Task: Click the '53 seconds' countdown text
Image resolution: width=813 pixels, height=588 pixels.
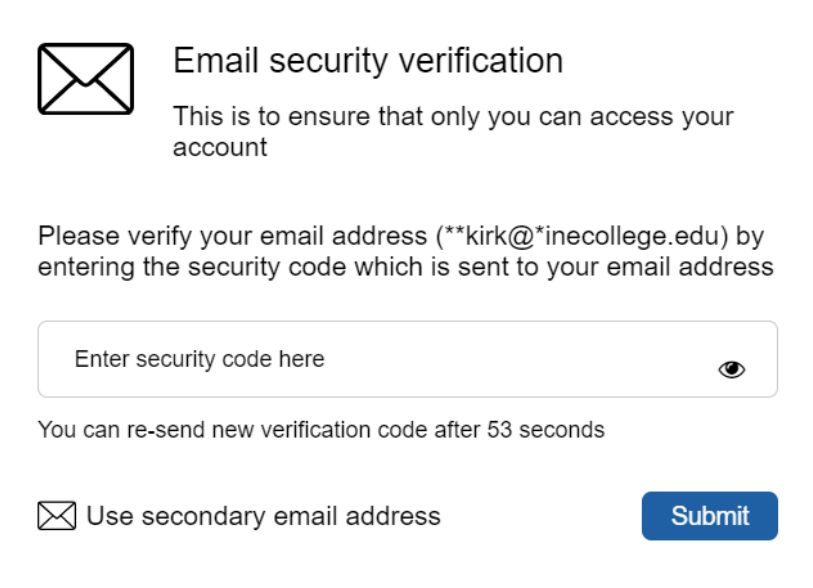Action: click(546, 430)
